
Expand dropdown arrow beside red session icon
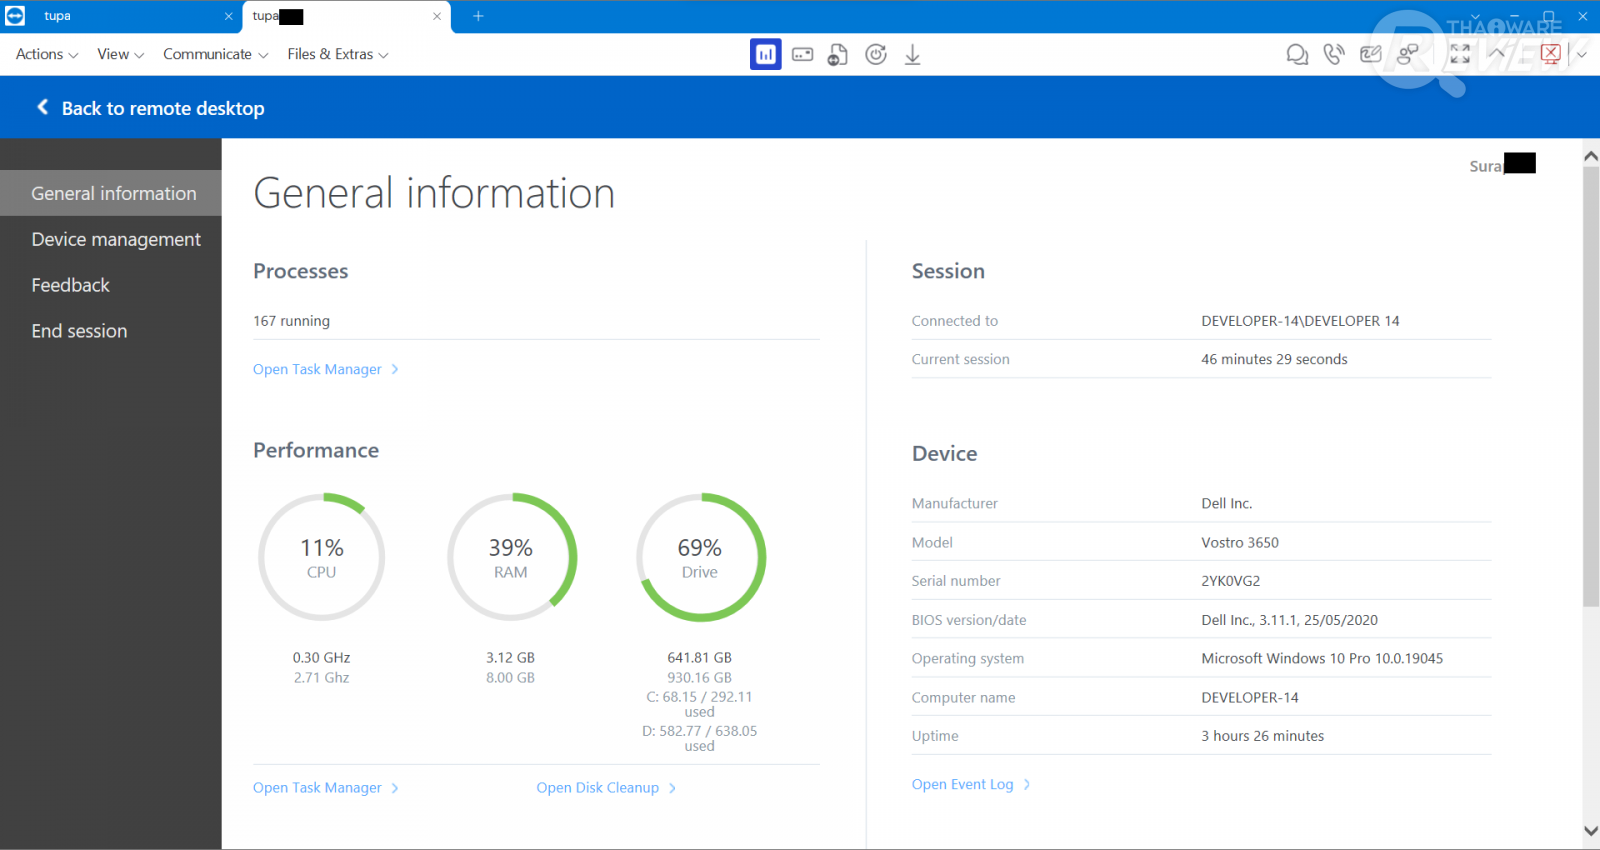[1582, 55]
